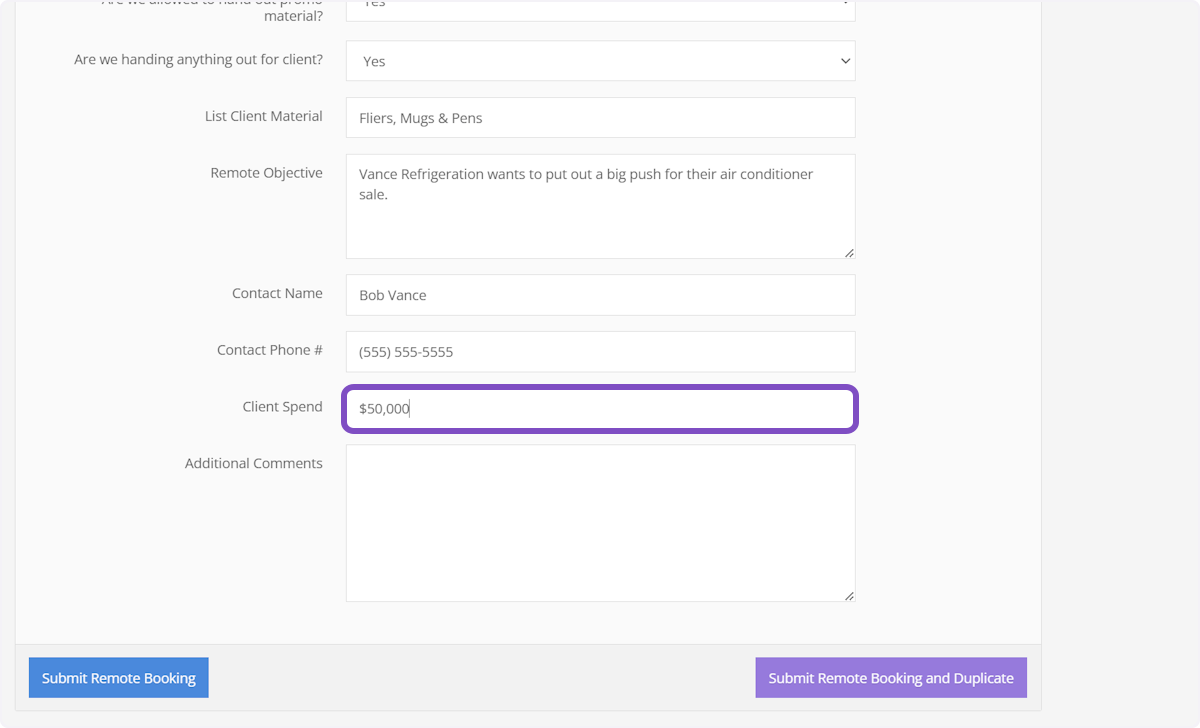Expand the promo material dropdown showing Yes
Viewport: 1200px width, 728px height.
pyautogui.click(x=600, y=8)
